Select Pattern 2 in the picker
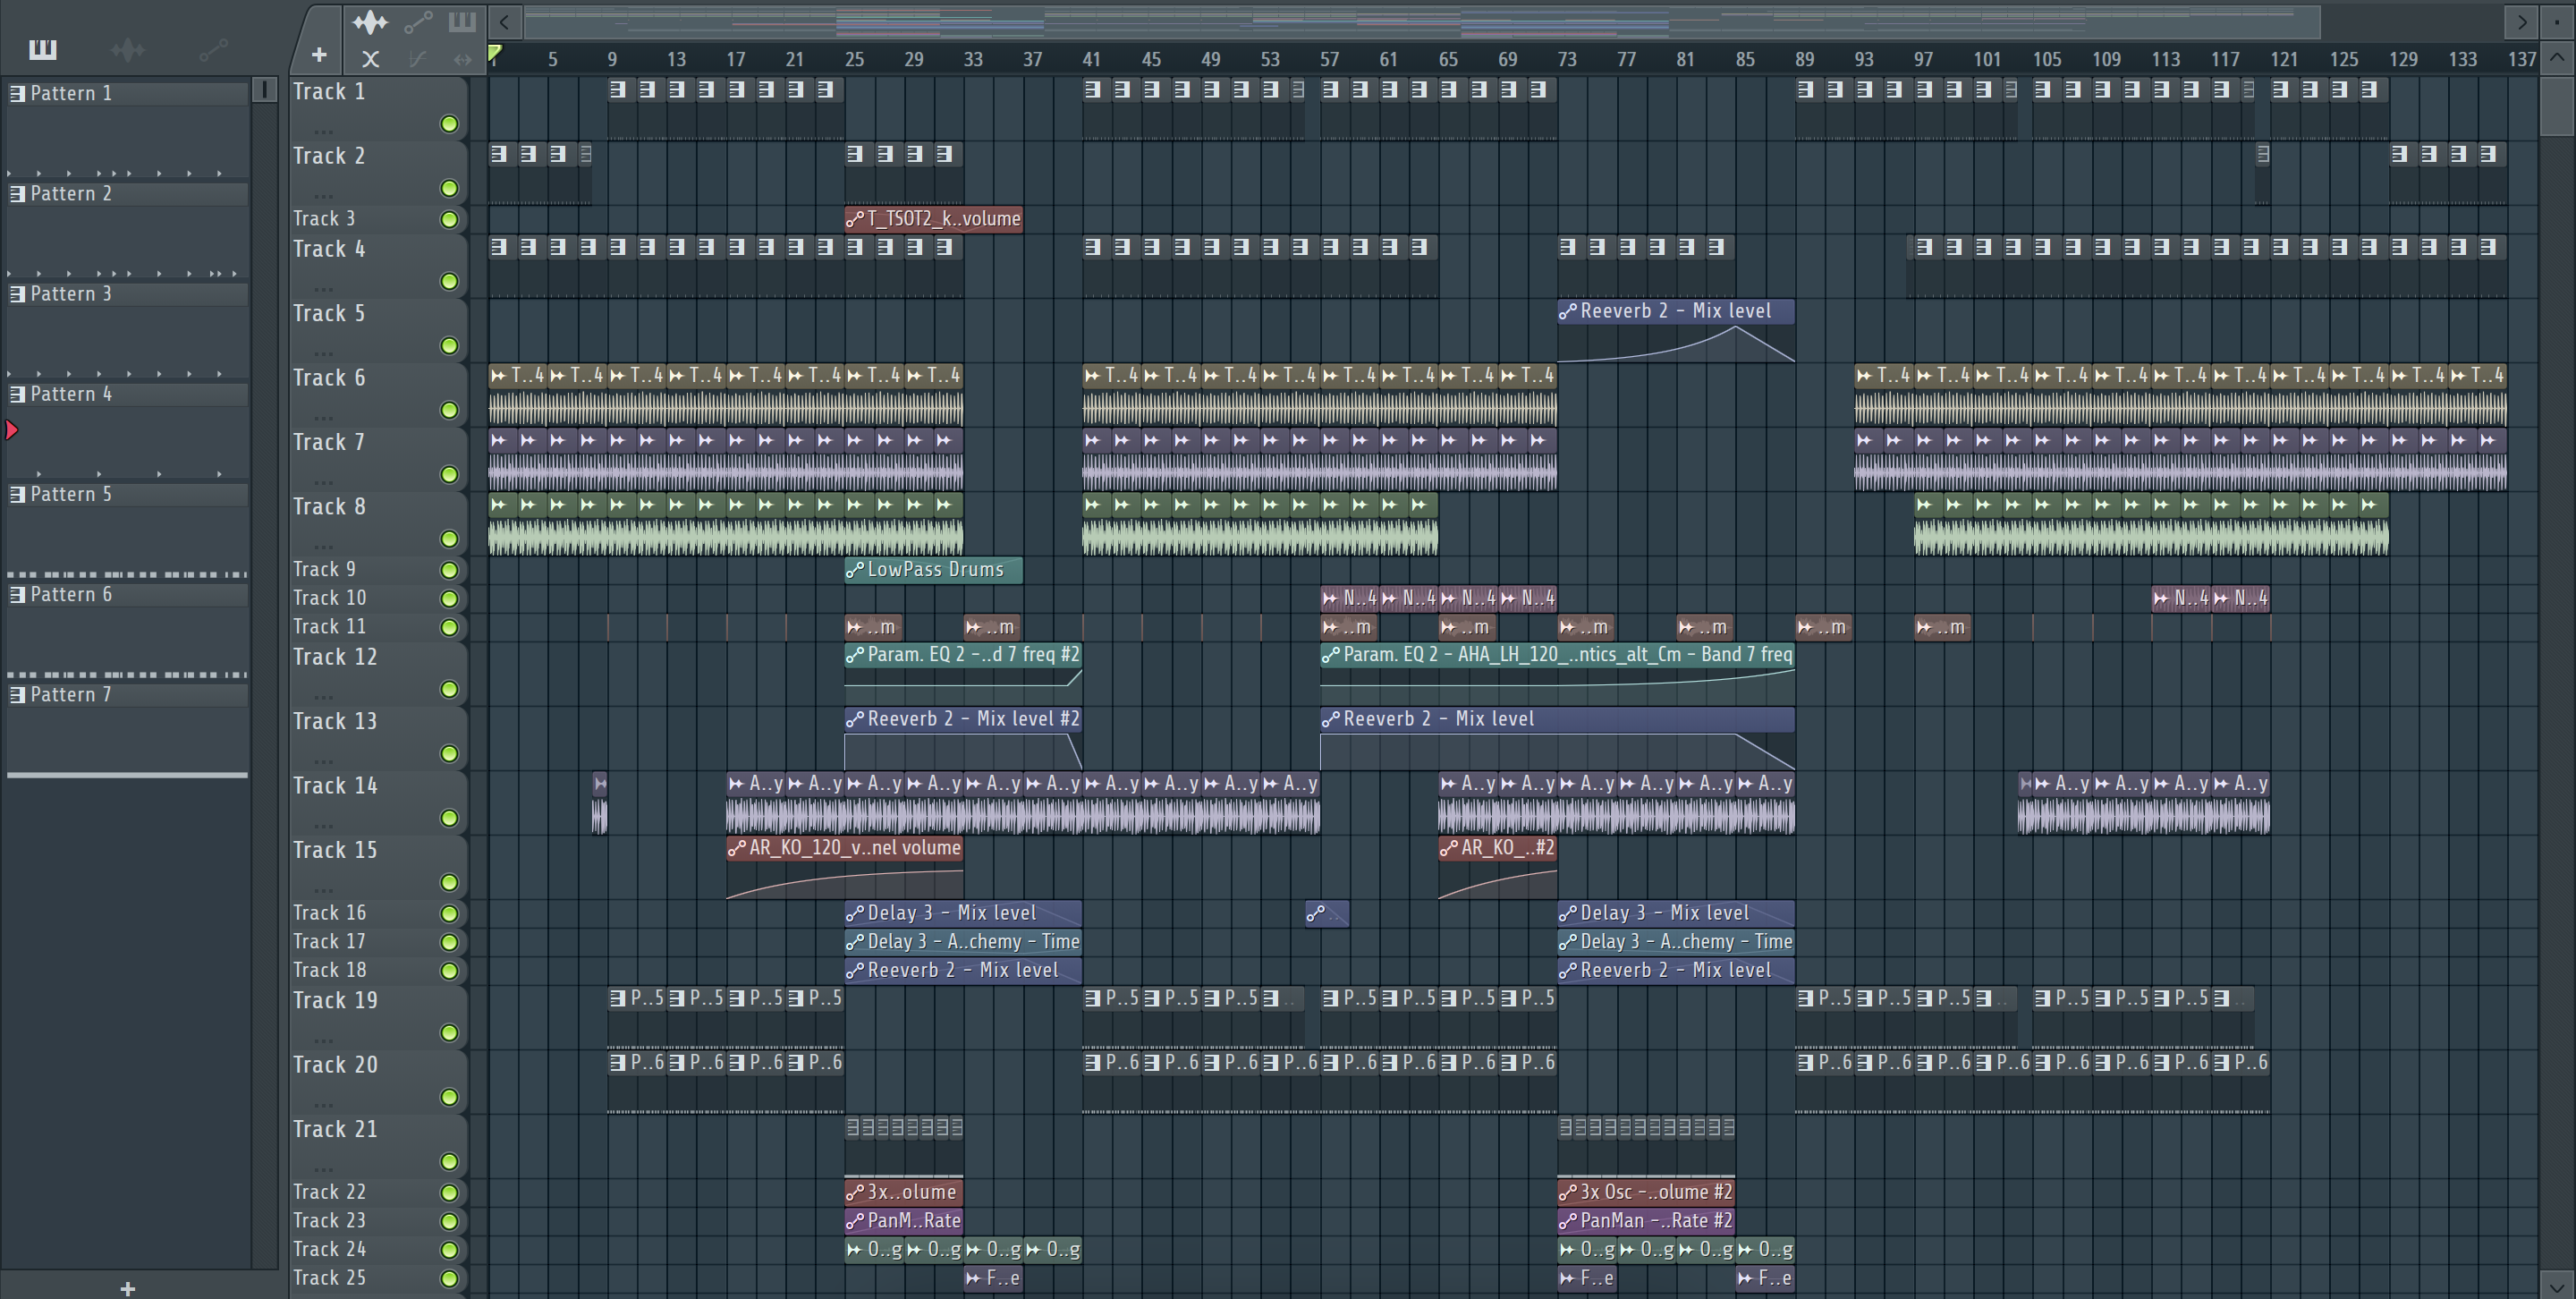Screen dimensions: 2576x1299 127,194
